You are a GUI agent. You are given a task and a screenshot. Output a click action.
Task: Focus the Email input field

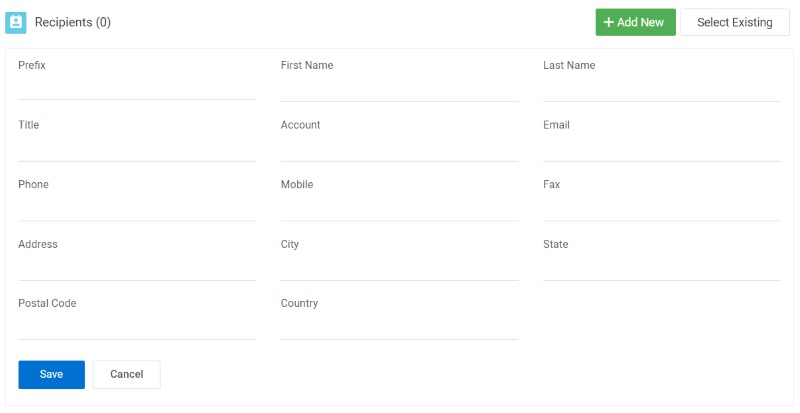point(662,149)
